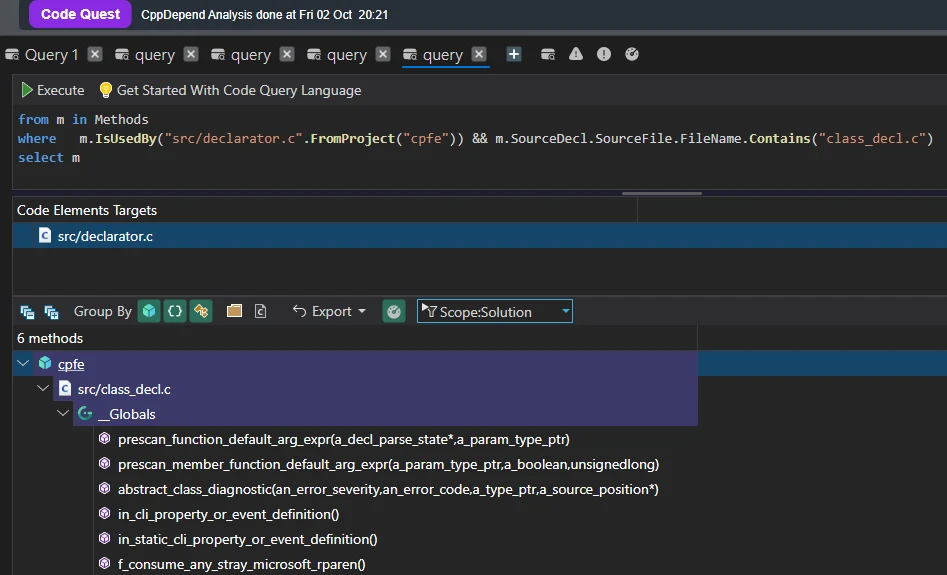Select prescan_member_function_default_arg_expr method

(x=388, y=464)
